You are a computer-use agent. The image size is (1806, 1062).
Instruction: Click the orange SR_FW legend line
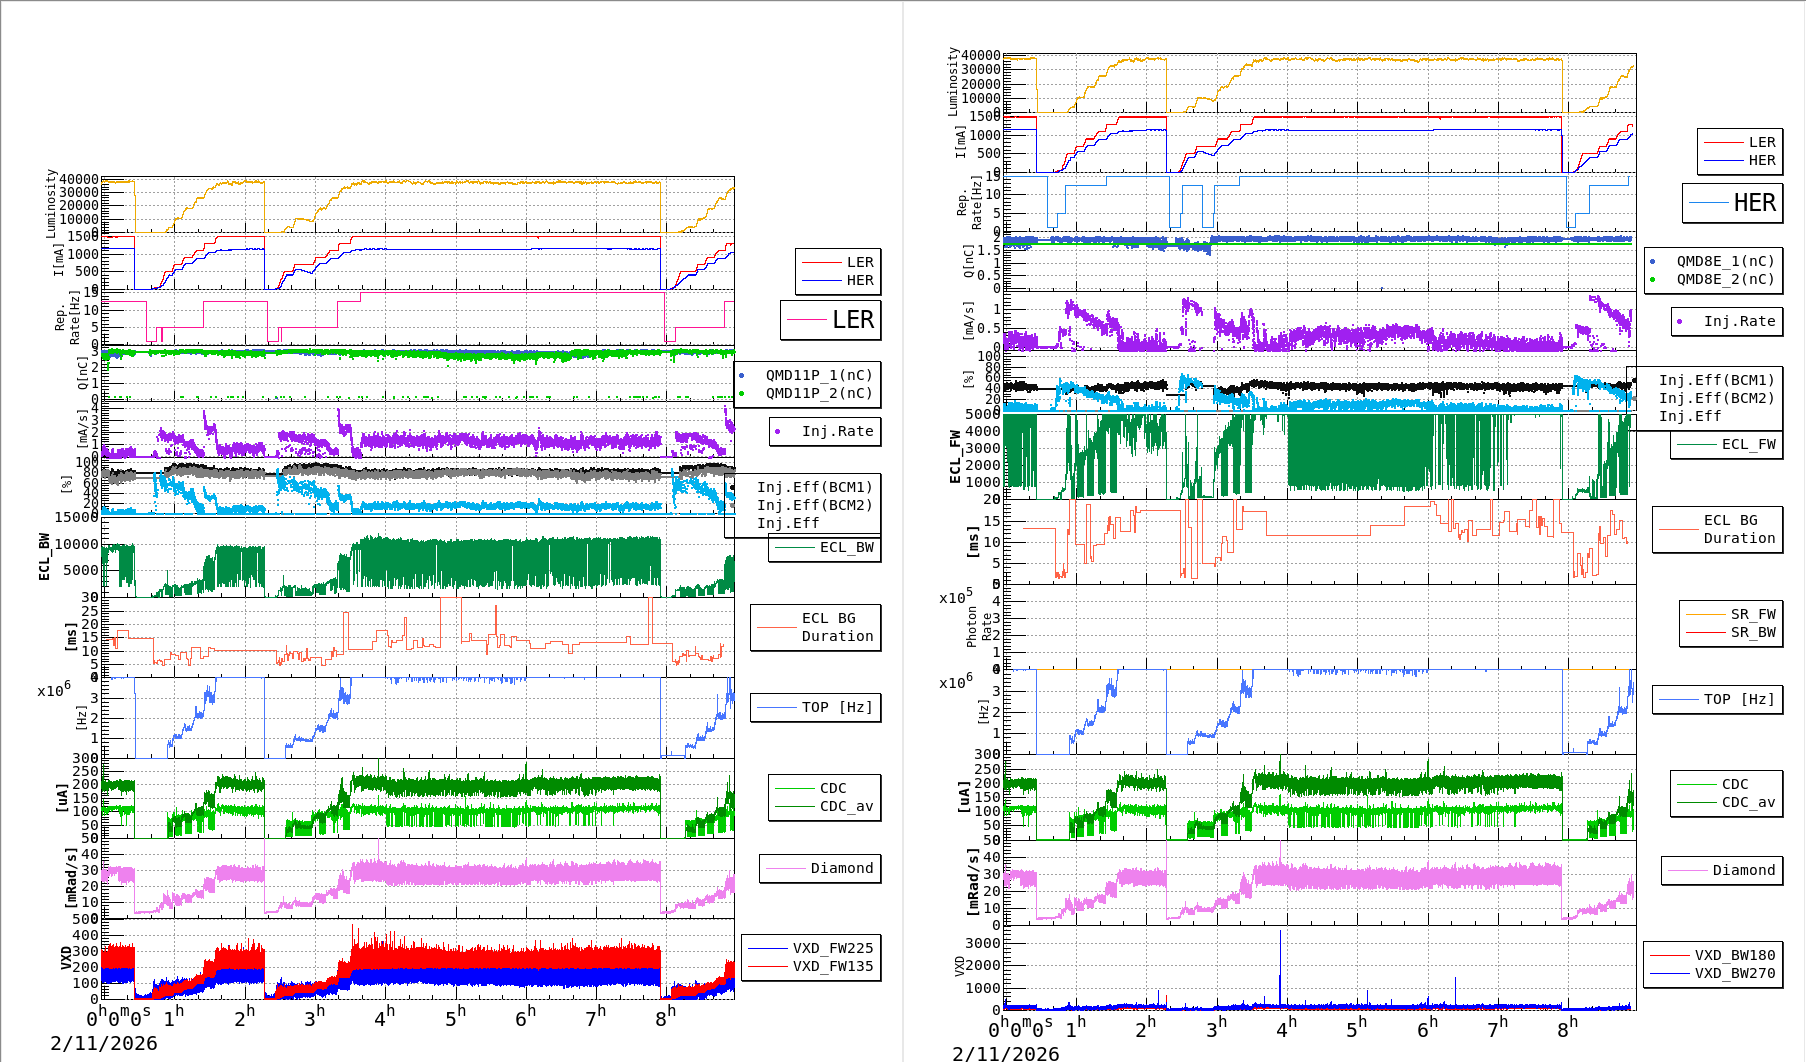click(x=1705, y=614)
